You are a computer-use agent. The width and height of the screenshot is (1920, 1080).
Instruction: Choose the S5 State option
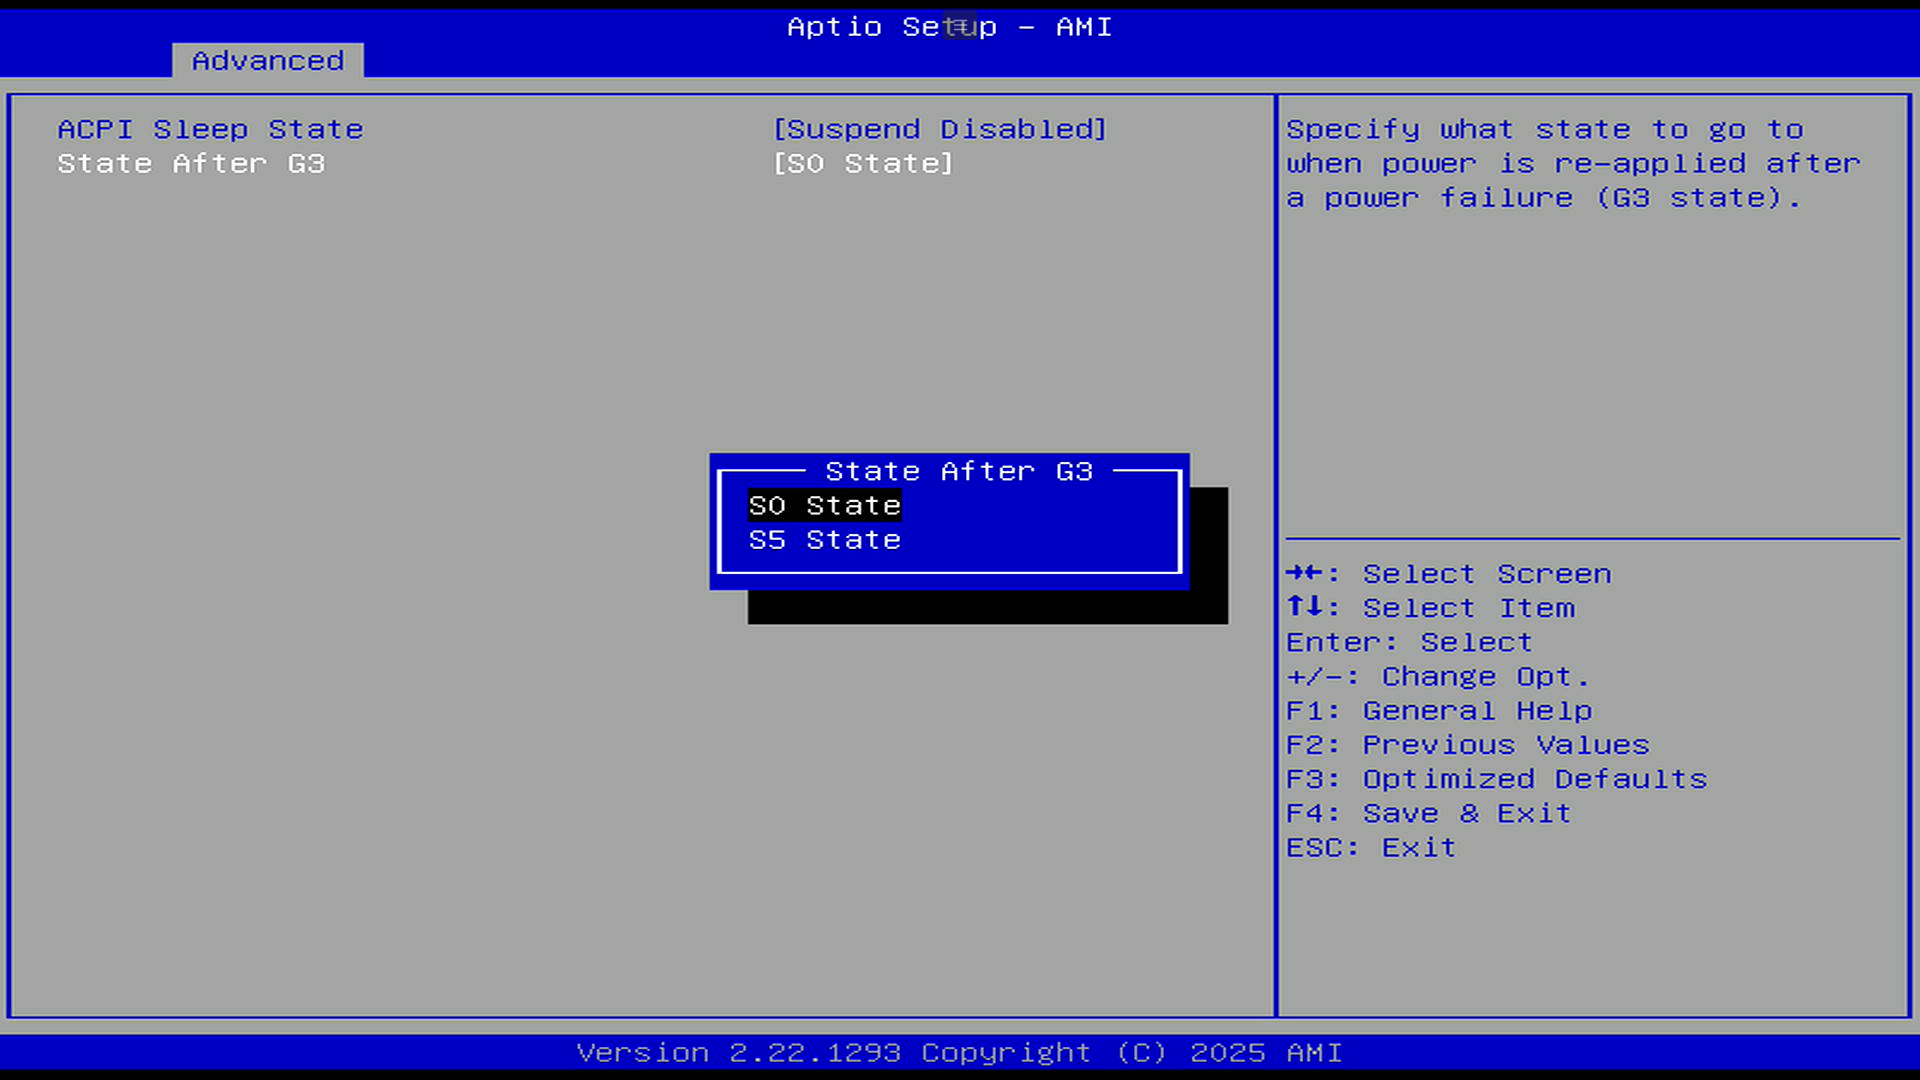click(824, 540)
